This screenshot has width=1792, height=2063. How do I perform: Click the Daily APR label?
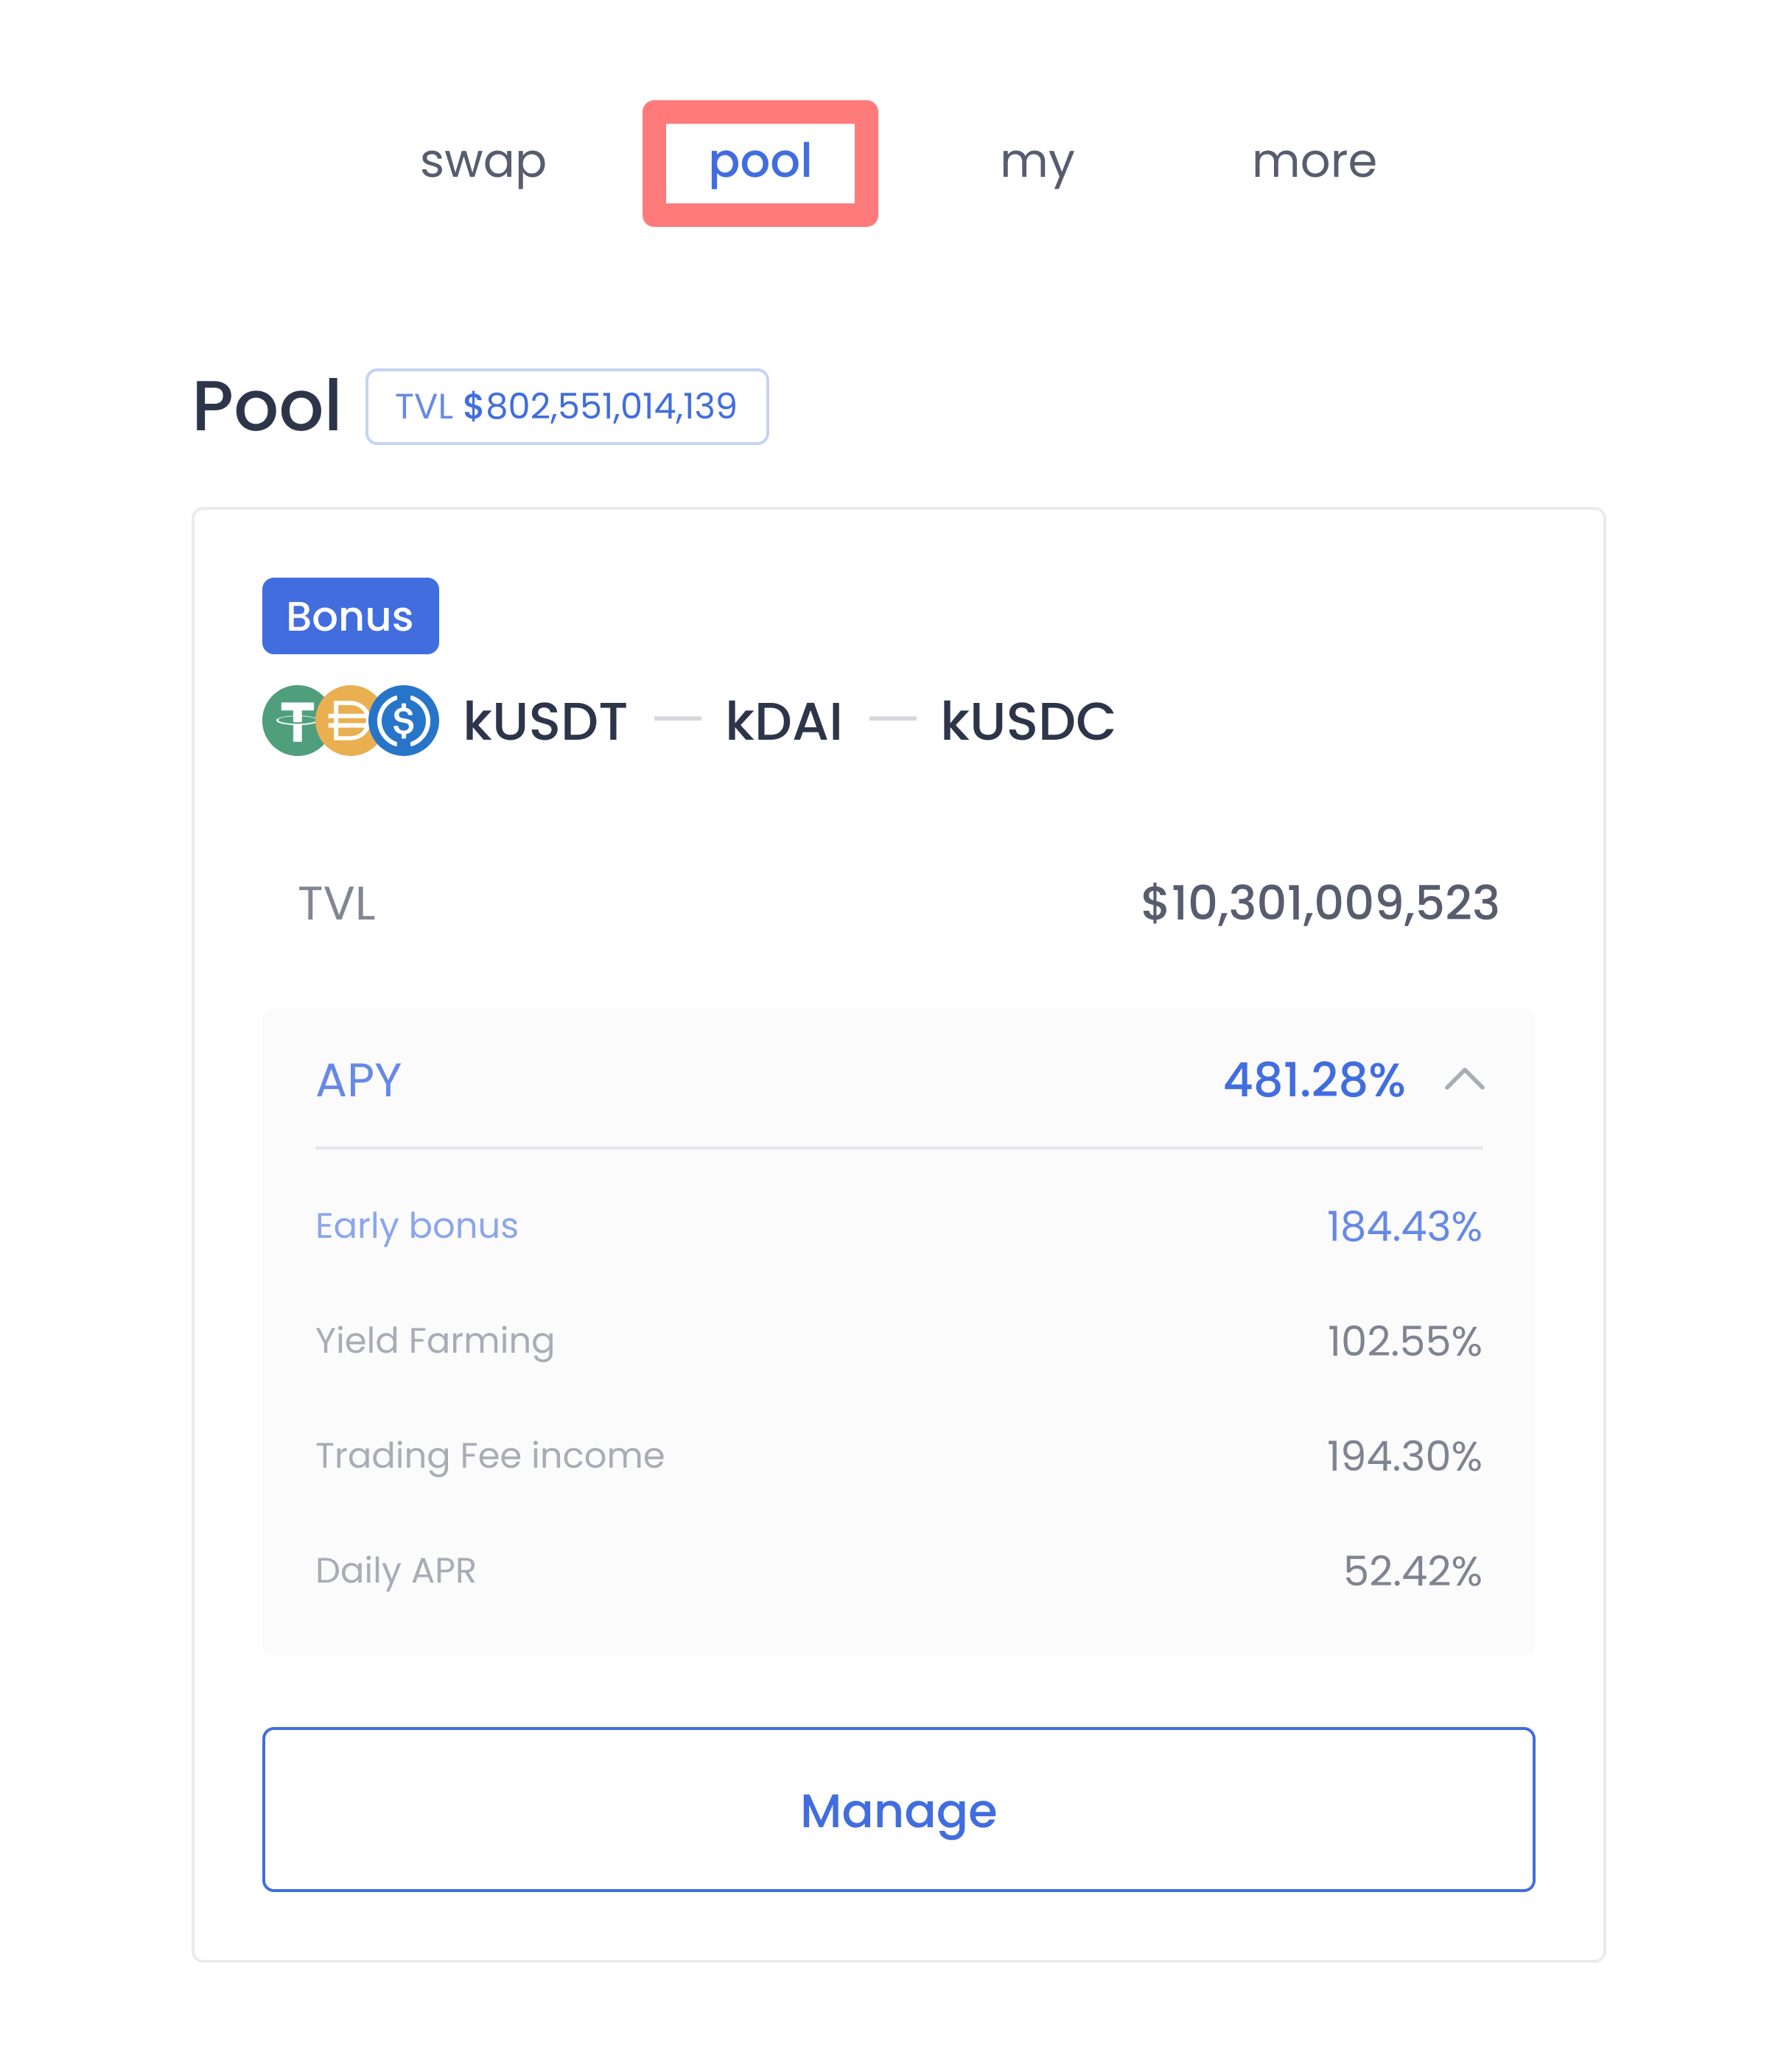pos(395,1571)
